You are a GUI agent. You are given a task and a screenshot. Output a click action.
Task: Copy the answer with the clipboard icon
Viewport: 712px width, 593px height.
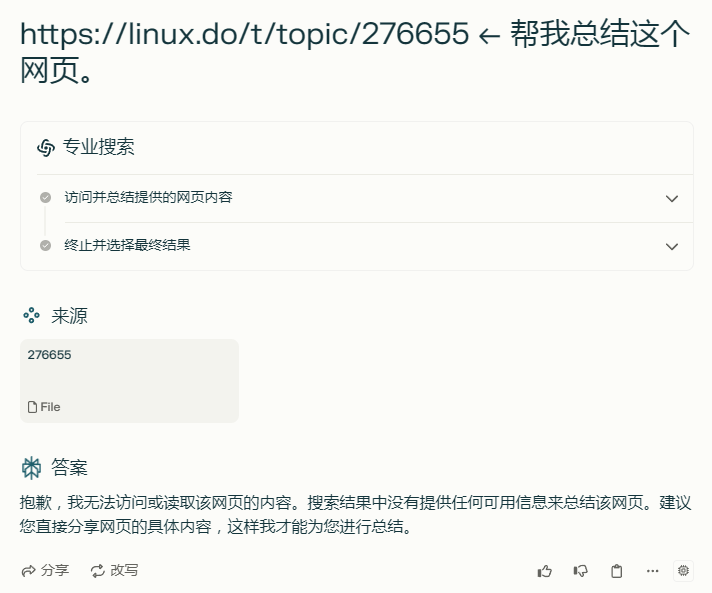tap(616, 571)
